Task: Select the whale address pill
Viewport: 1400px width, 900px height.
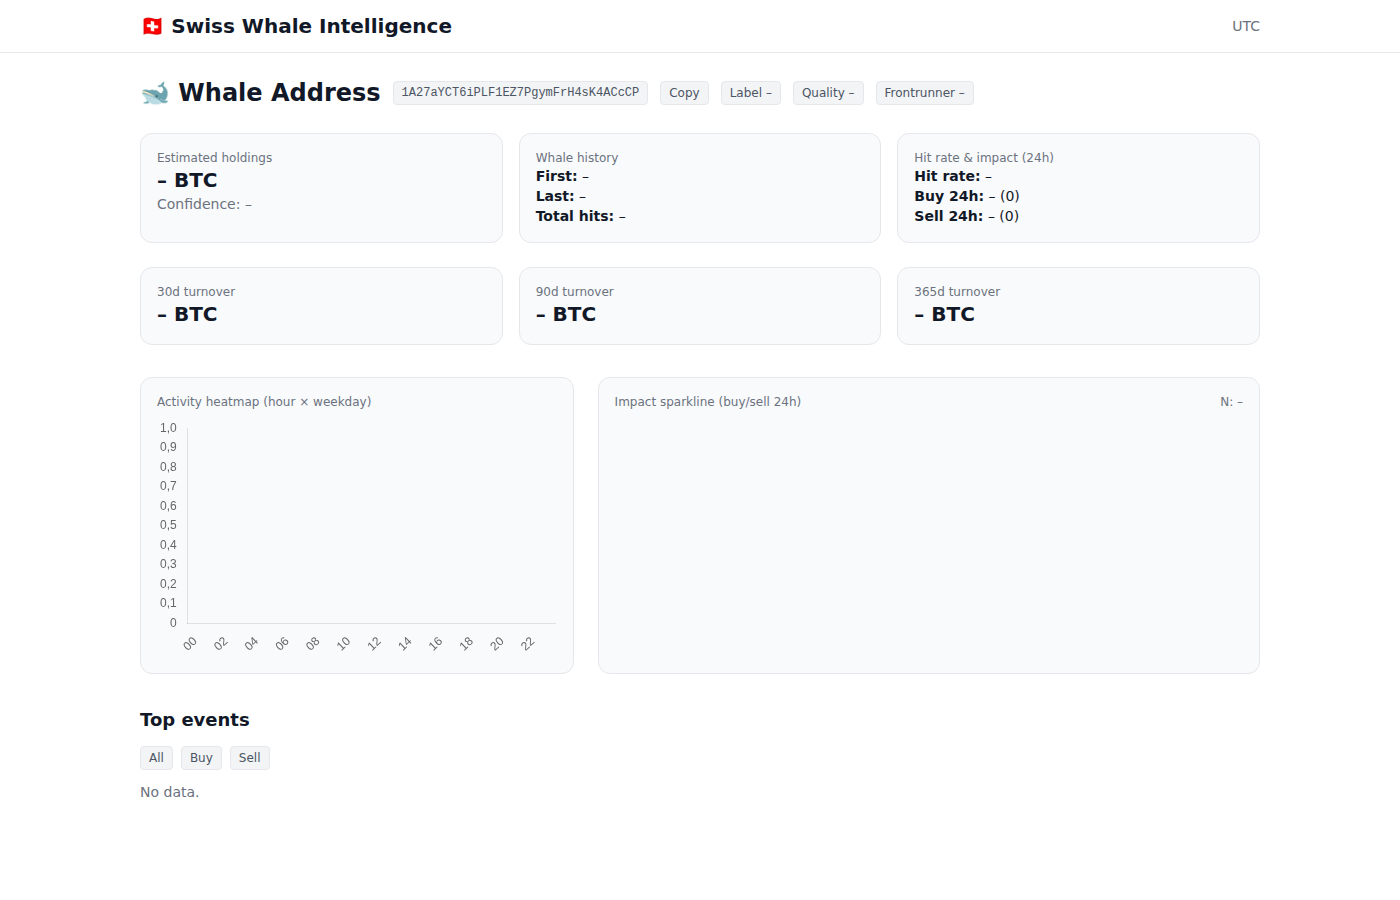Action: pos(520,92)
